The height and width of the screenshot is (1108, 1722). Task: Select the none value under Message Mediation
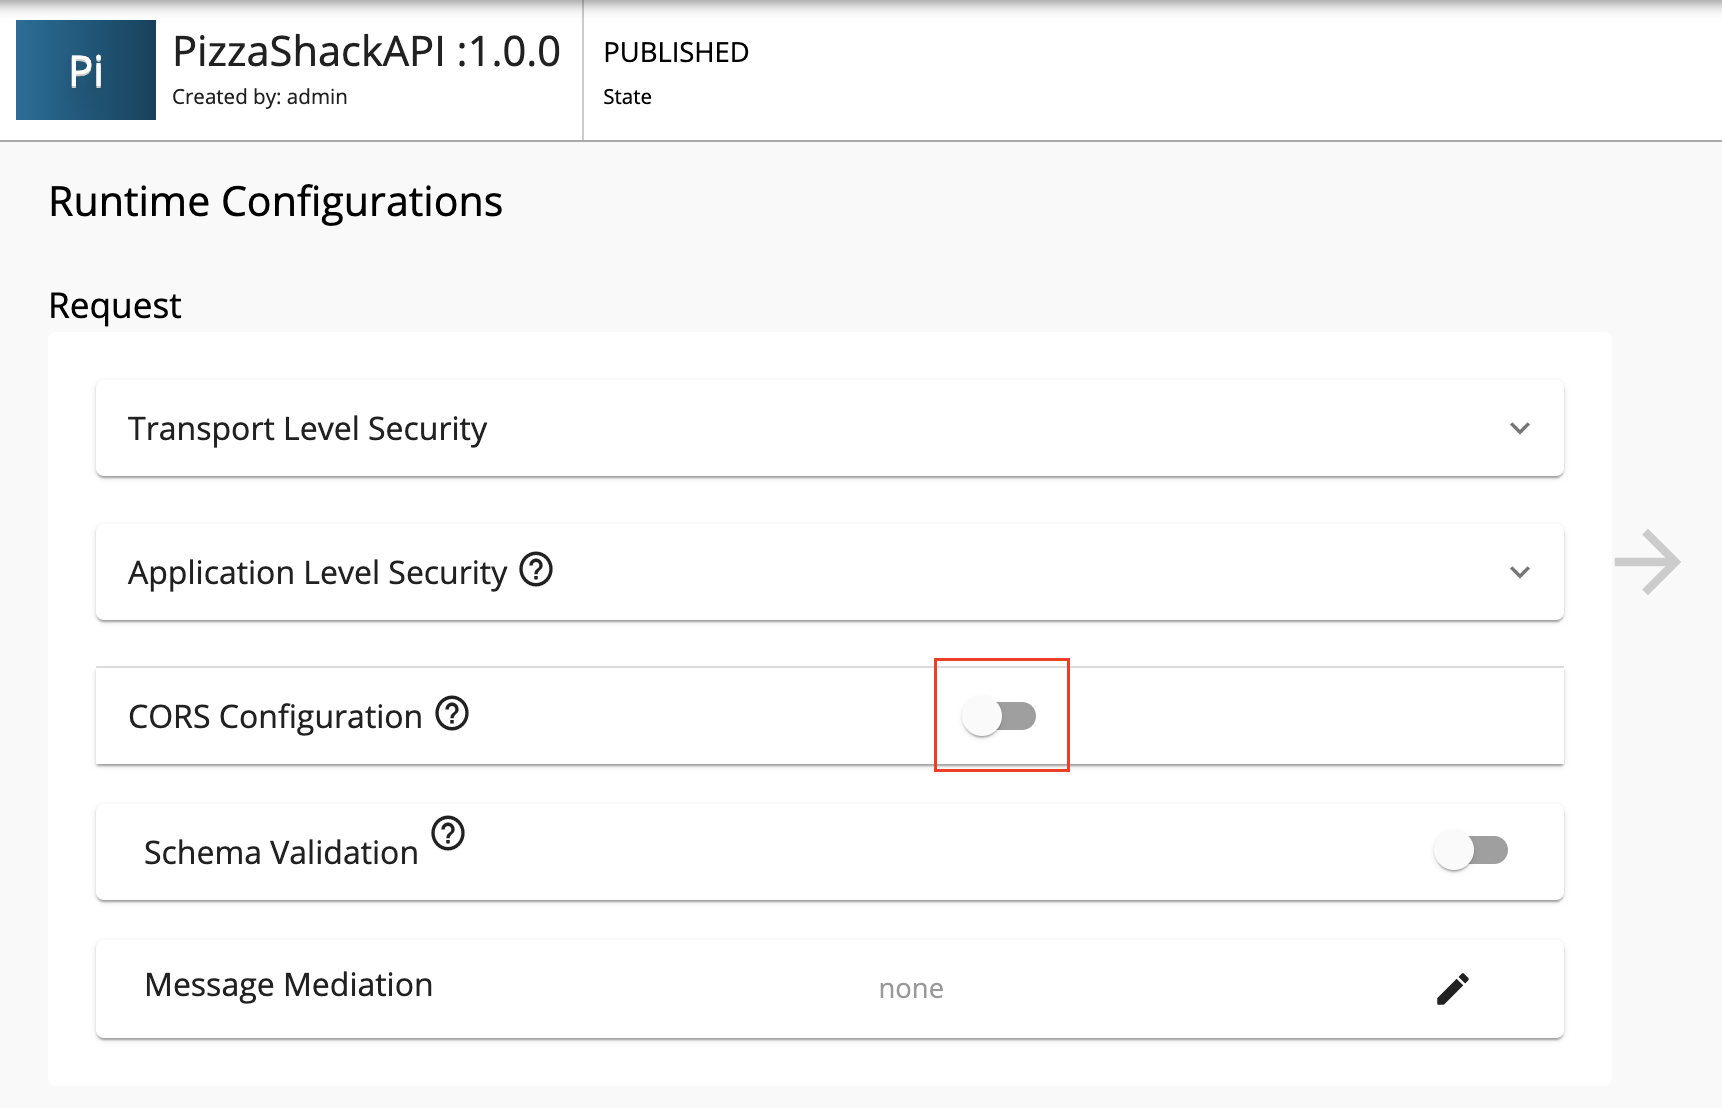click(x=910, y=987)
